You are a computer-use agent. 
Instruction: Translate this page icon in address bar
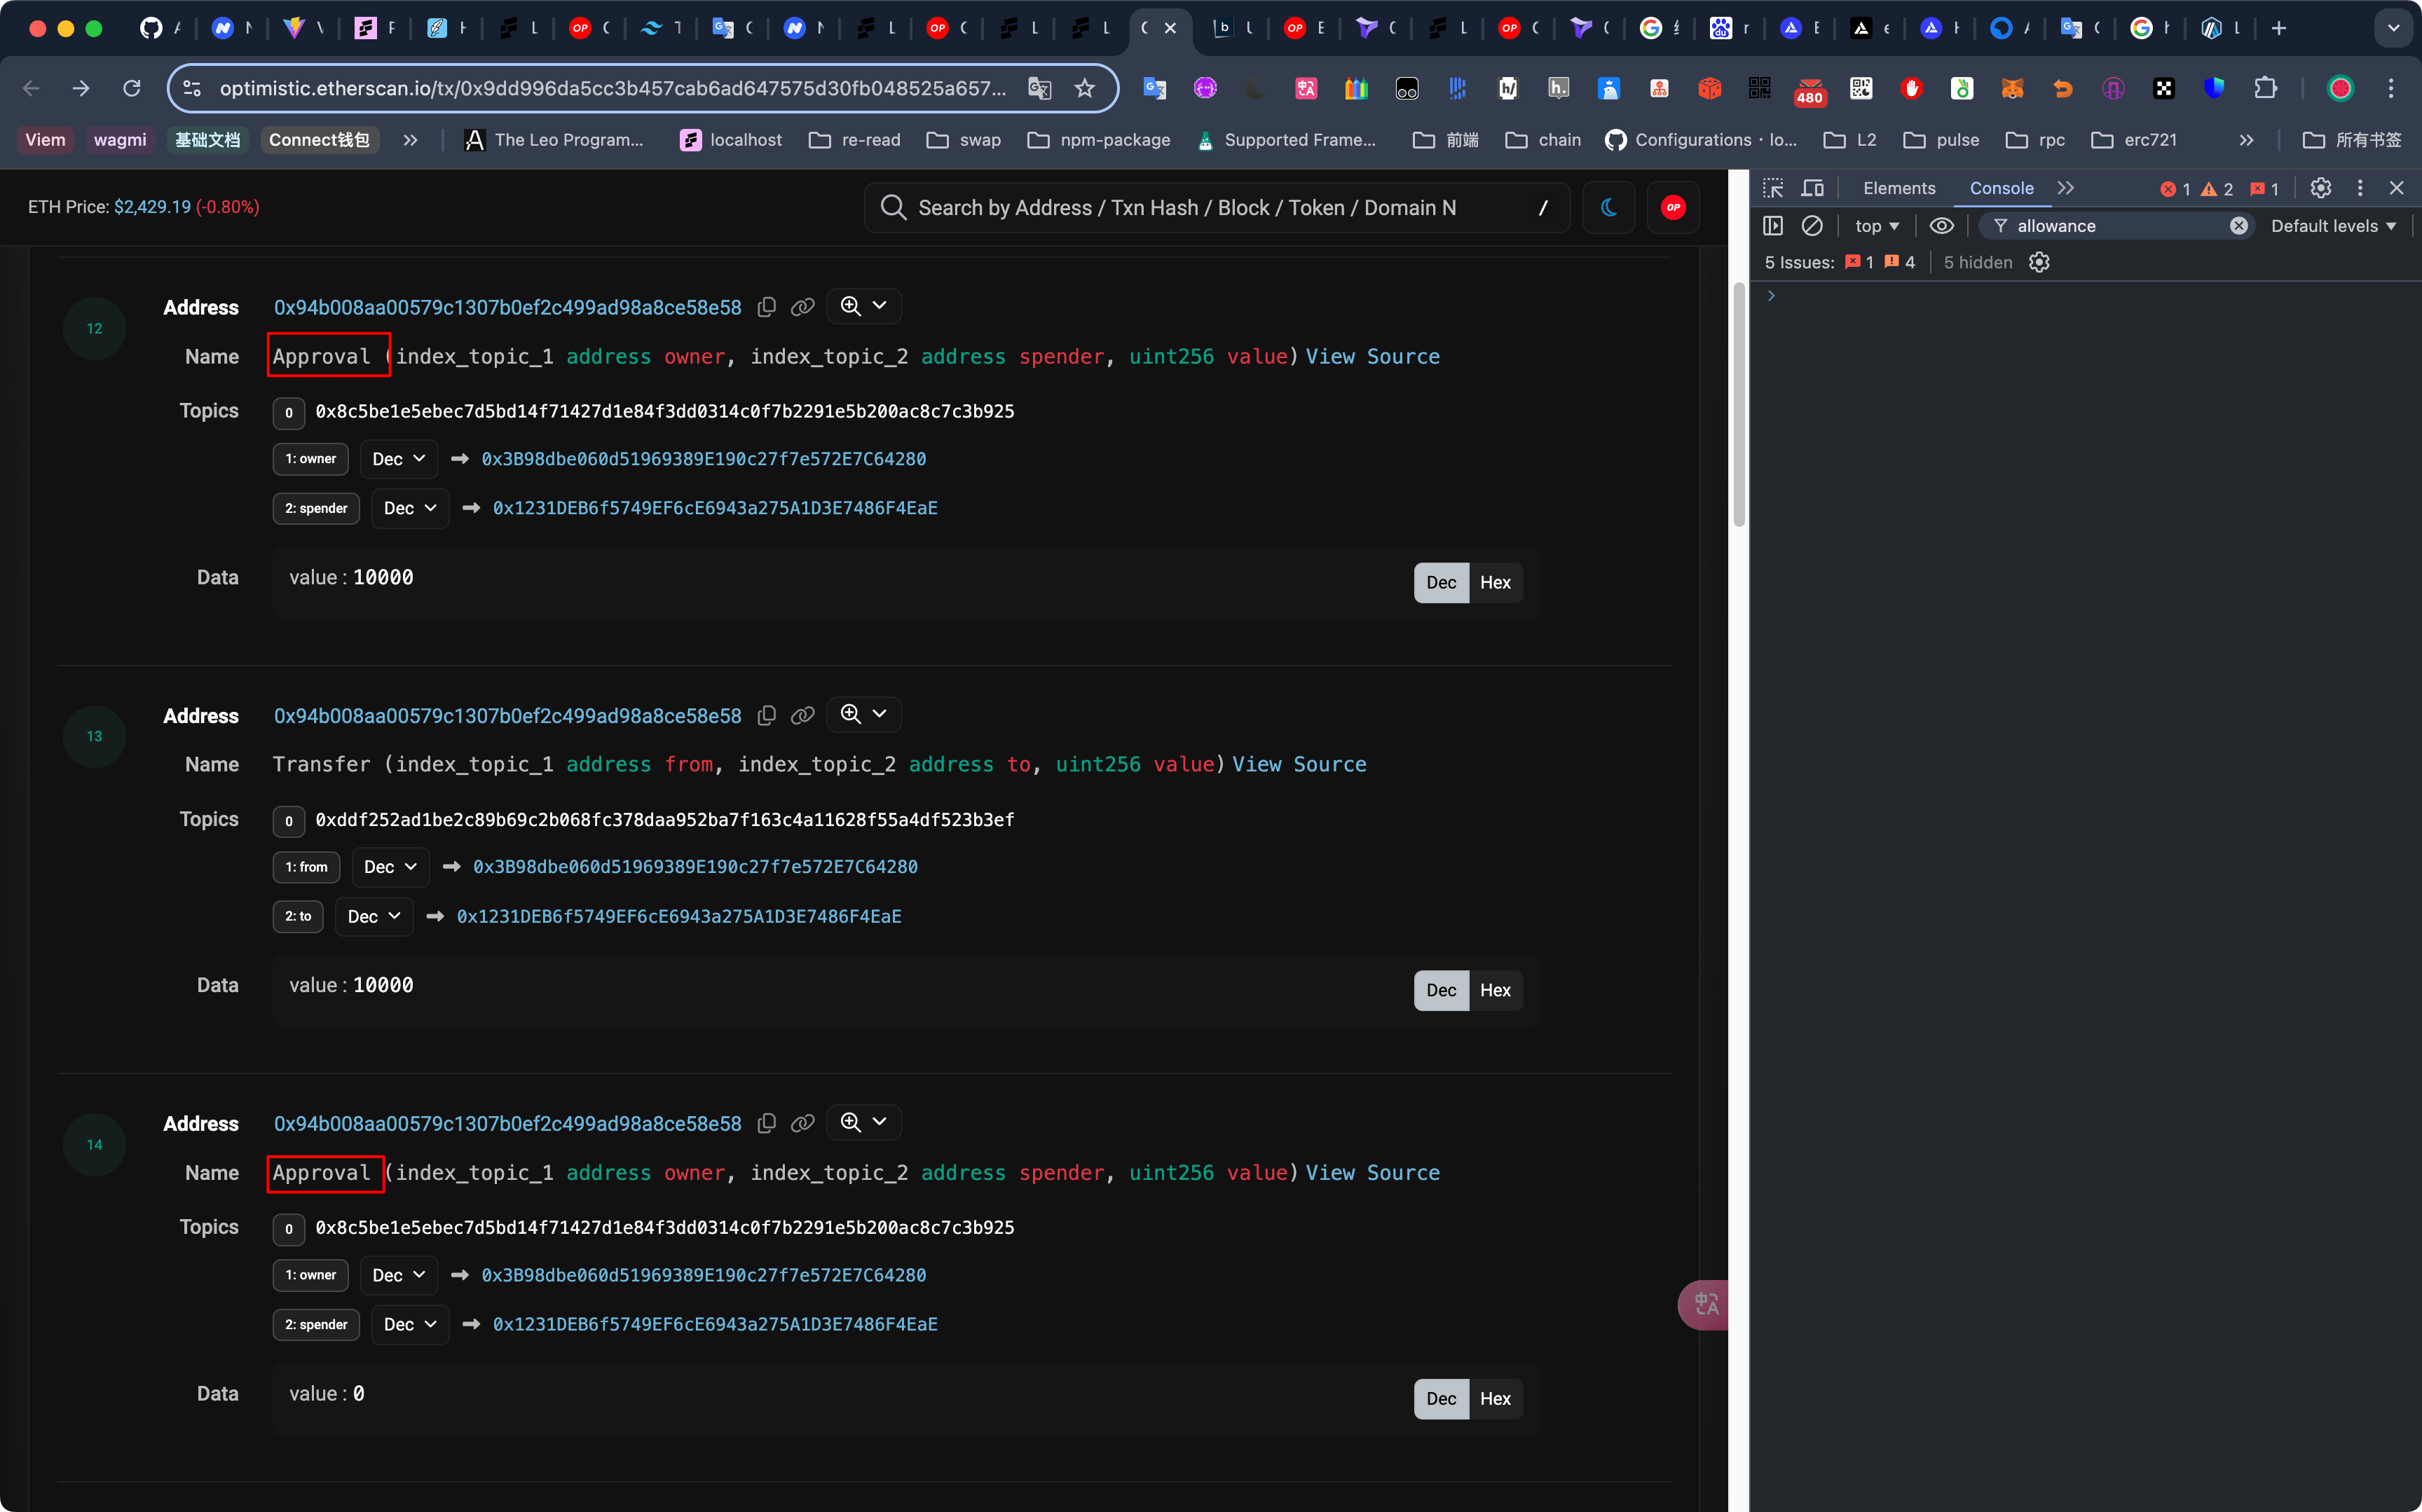(x=1040, y=88)
